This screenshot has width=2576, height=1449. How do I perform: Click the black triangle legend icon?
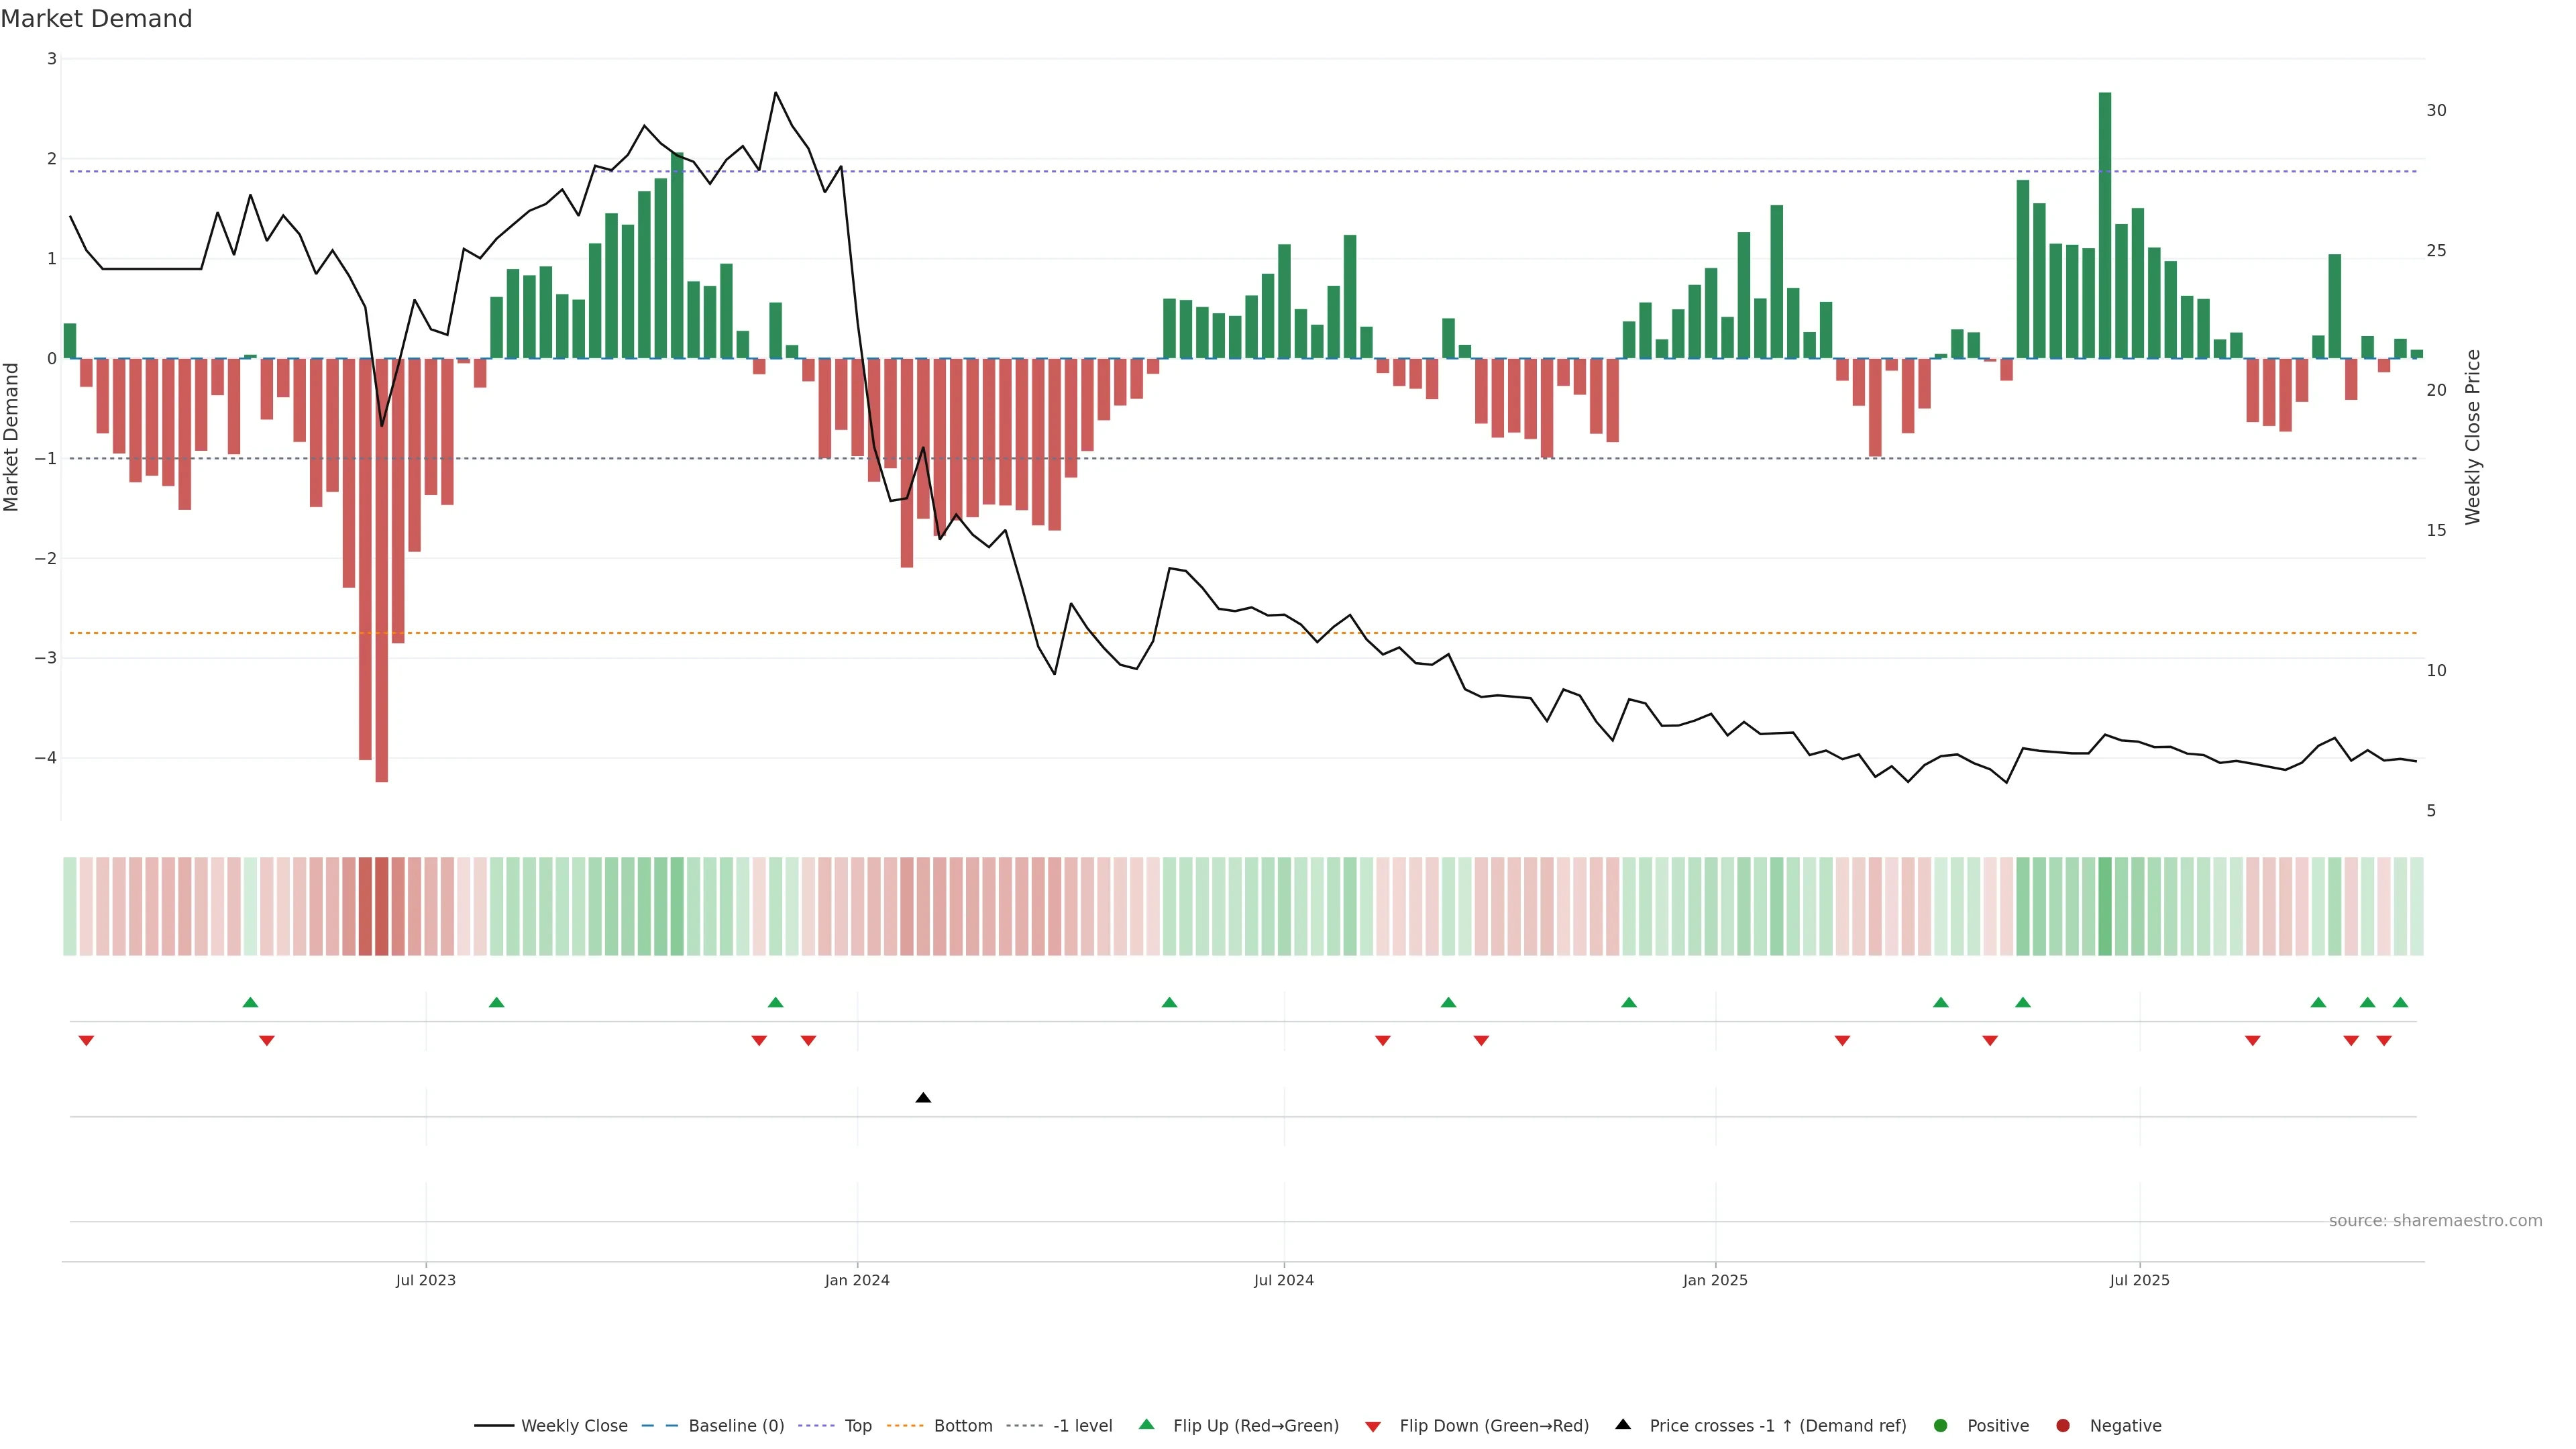(1623, 1424)
